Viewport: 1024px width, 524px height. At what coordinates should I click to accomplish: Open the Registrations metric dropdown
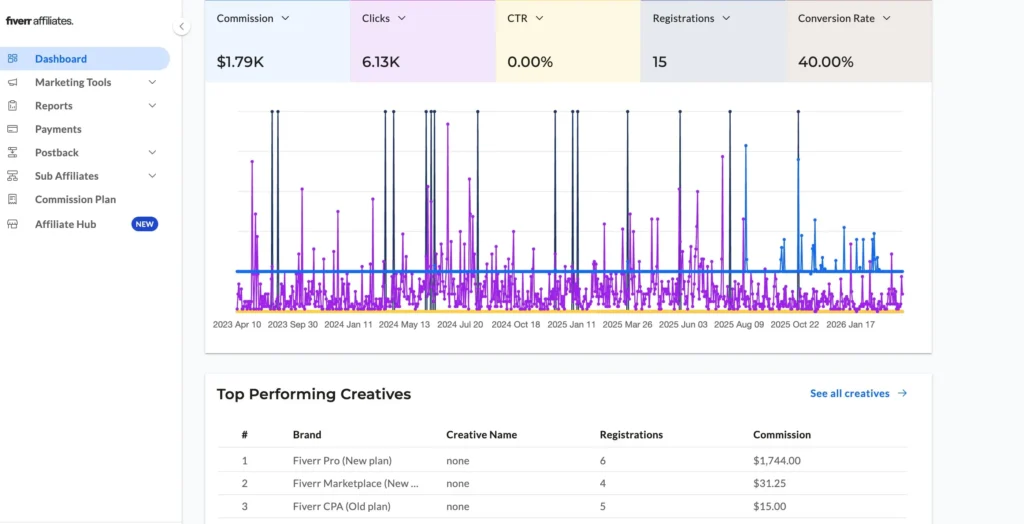[726, 18]
